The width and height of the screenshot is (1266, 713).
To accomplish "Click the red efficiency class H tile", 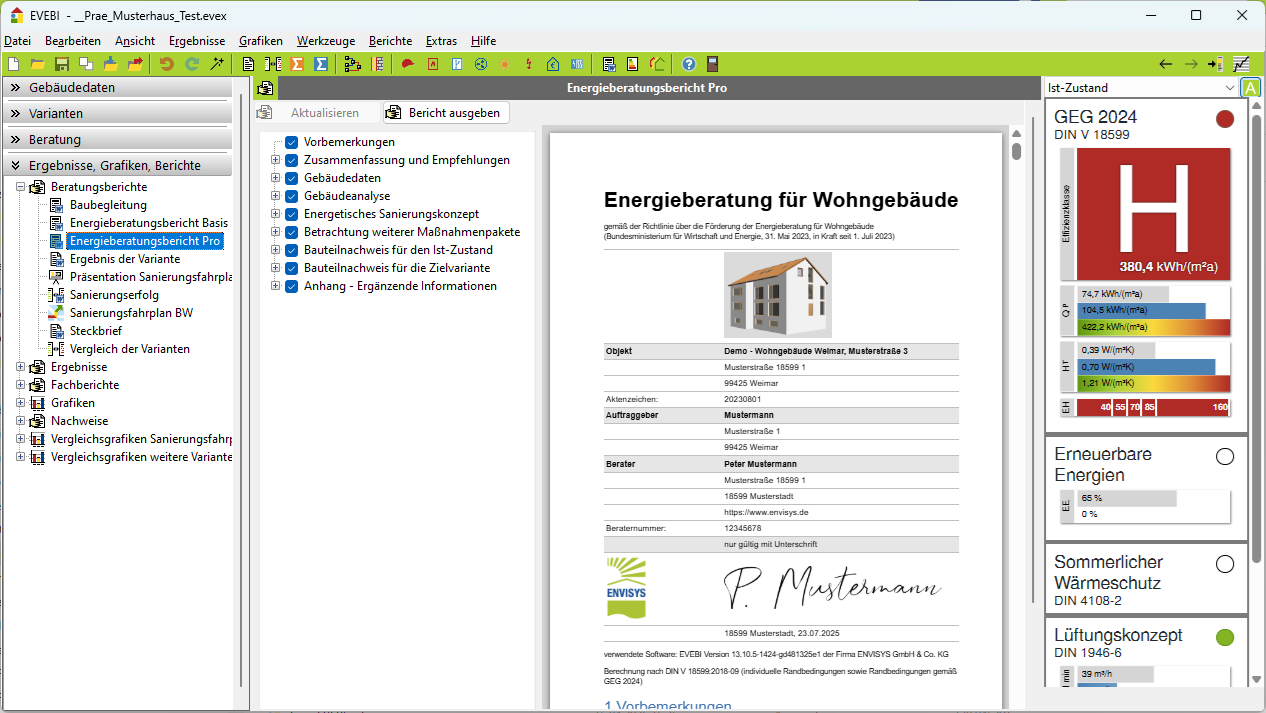I will coord(1152,214).
